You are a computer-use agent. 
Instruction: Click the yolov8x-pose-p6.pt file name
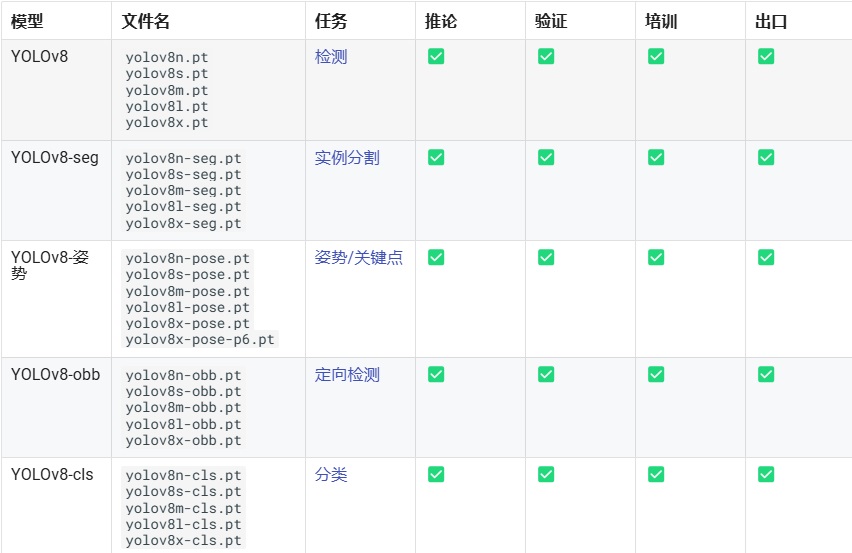(x=200, y=340)
